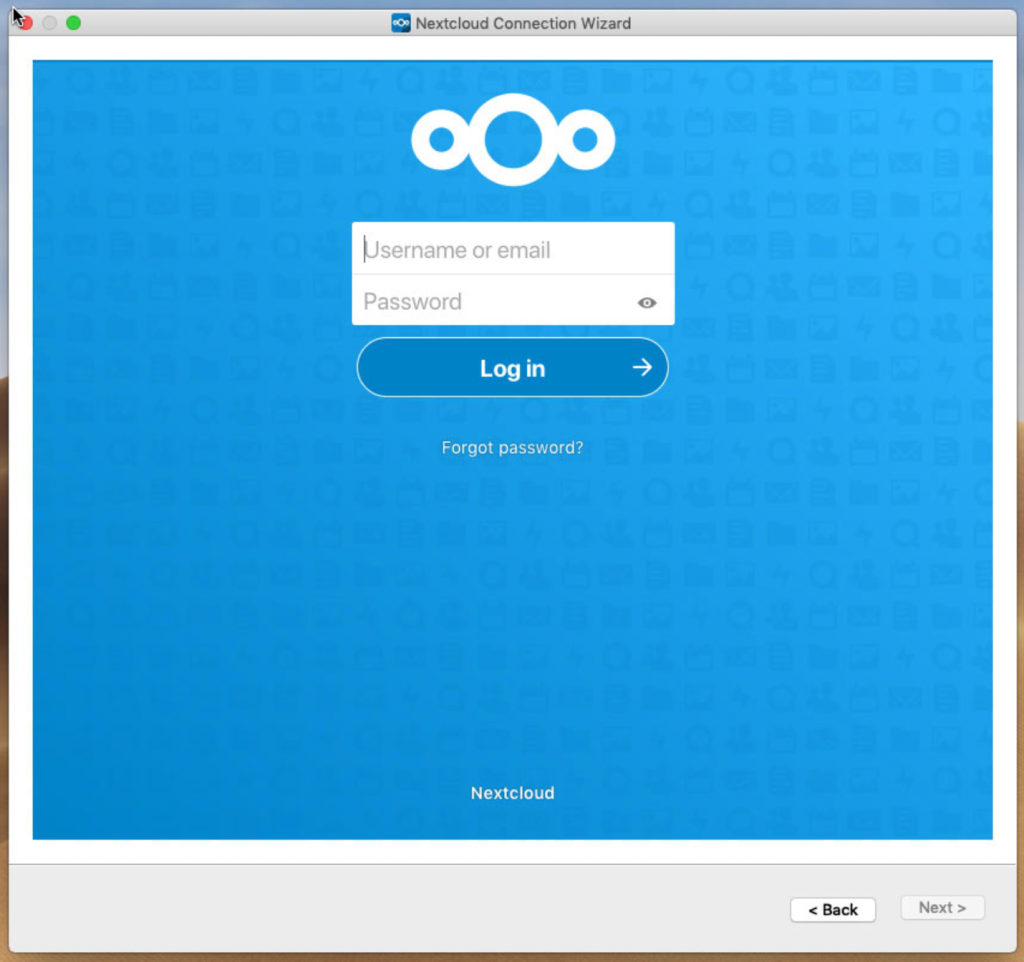Click the right small ring of Nextcloud logo

click(586, 141)
